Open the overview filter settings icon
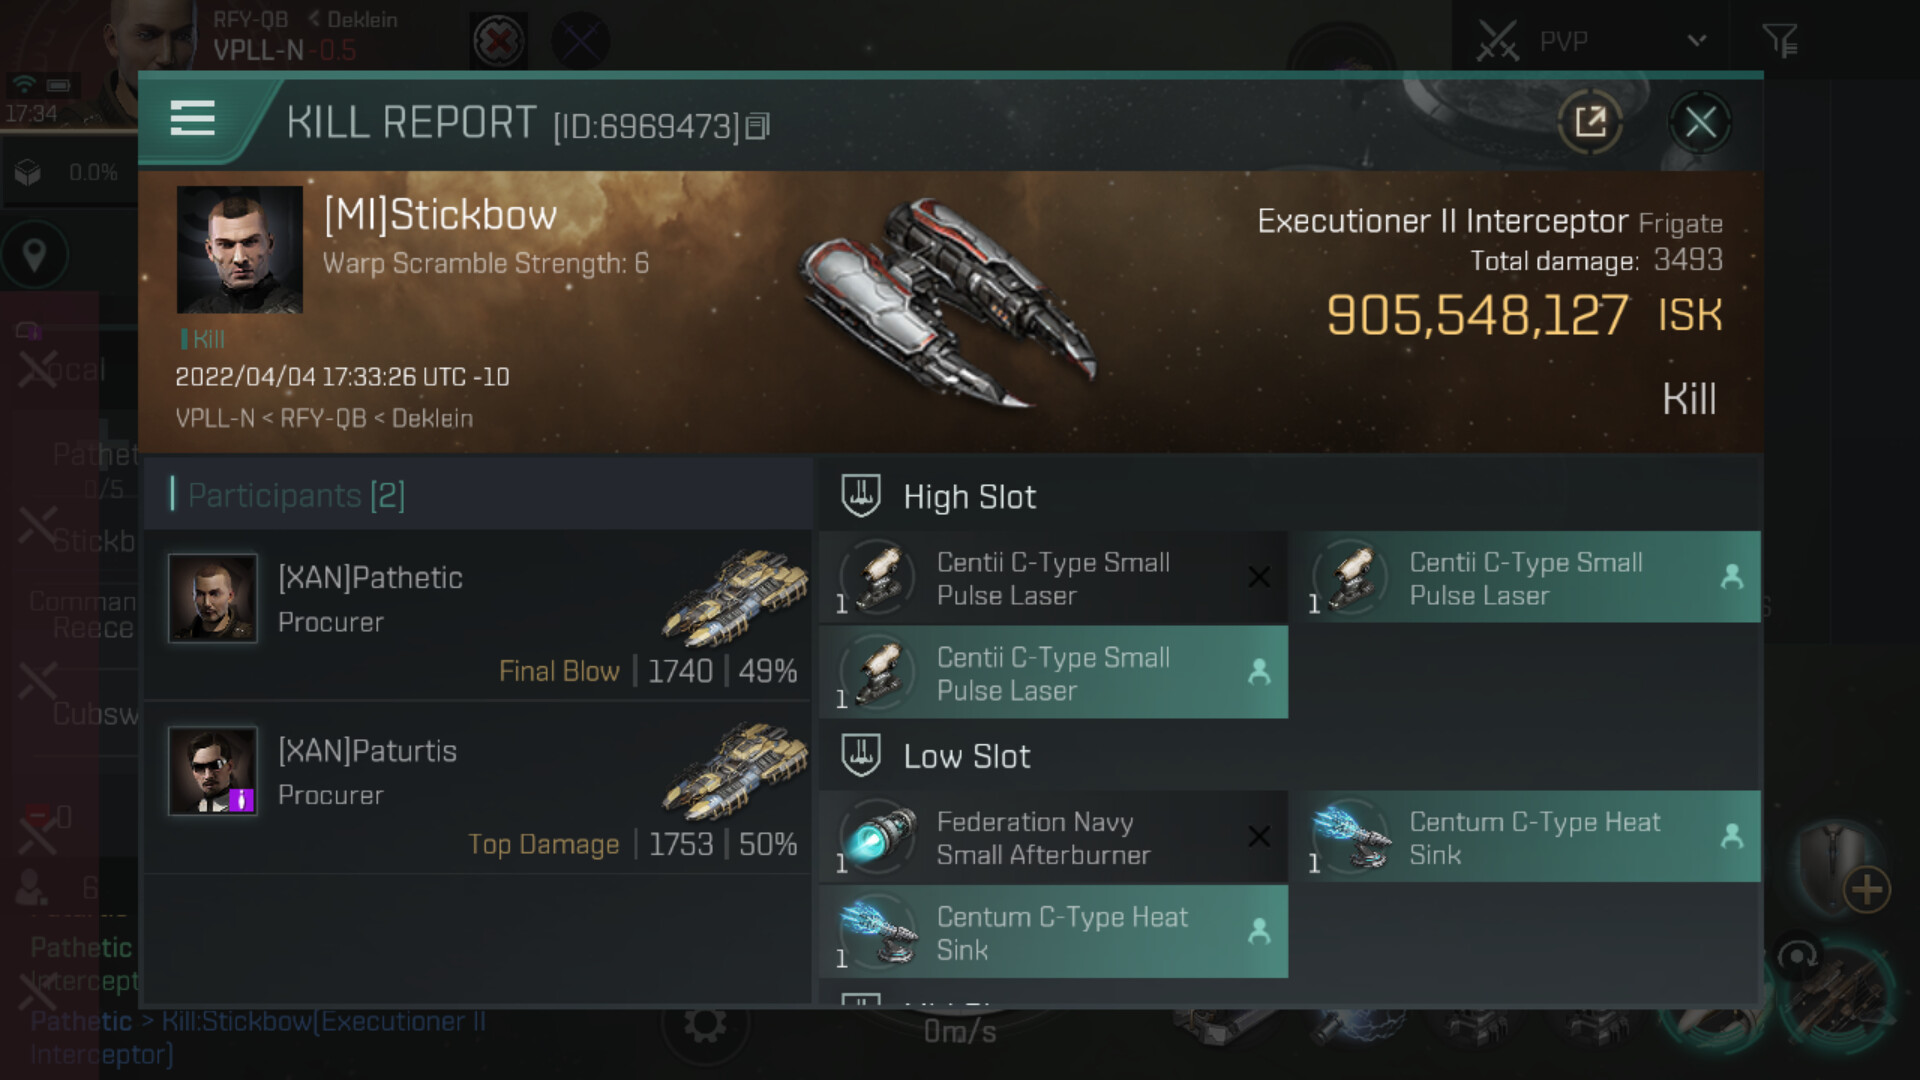This screenshot has height=1080, width=1920. [1780, 41]
